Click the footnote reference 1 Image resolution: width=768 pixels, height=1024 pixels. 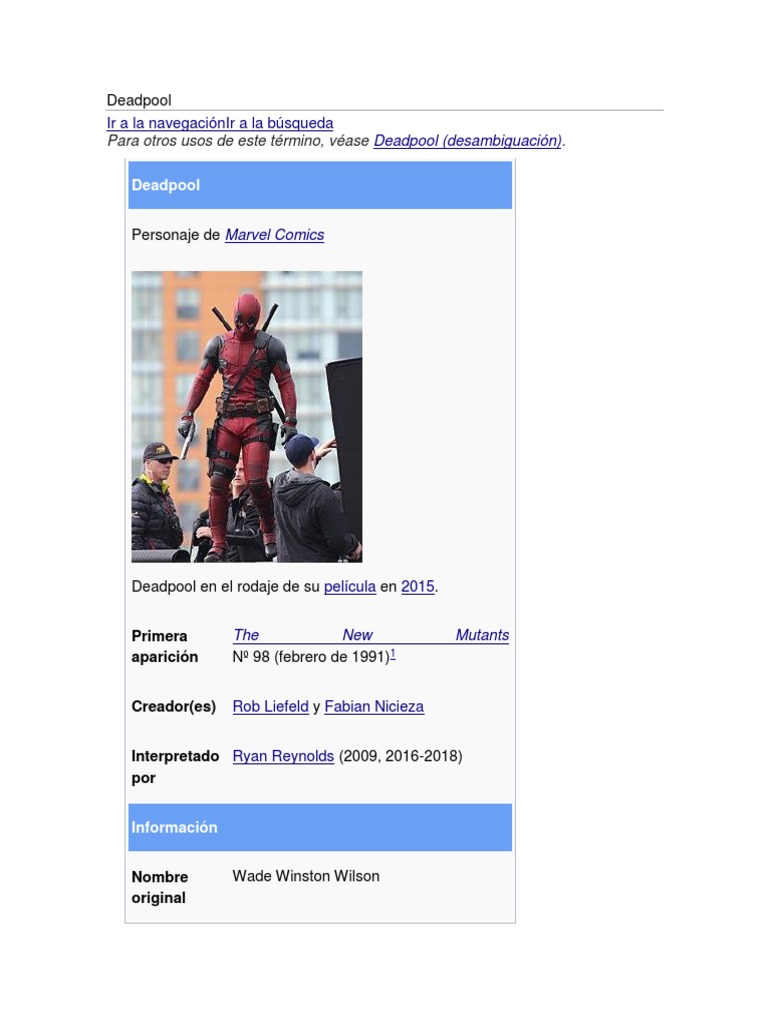pos(393,653)
